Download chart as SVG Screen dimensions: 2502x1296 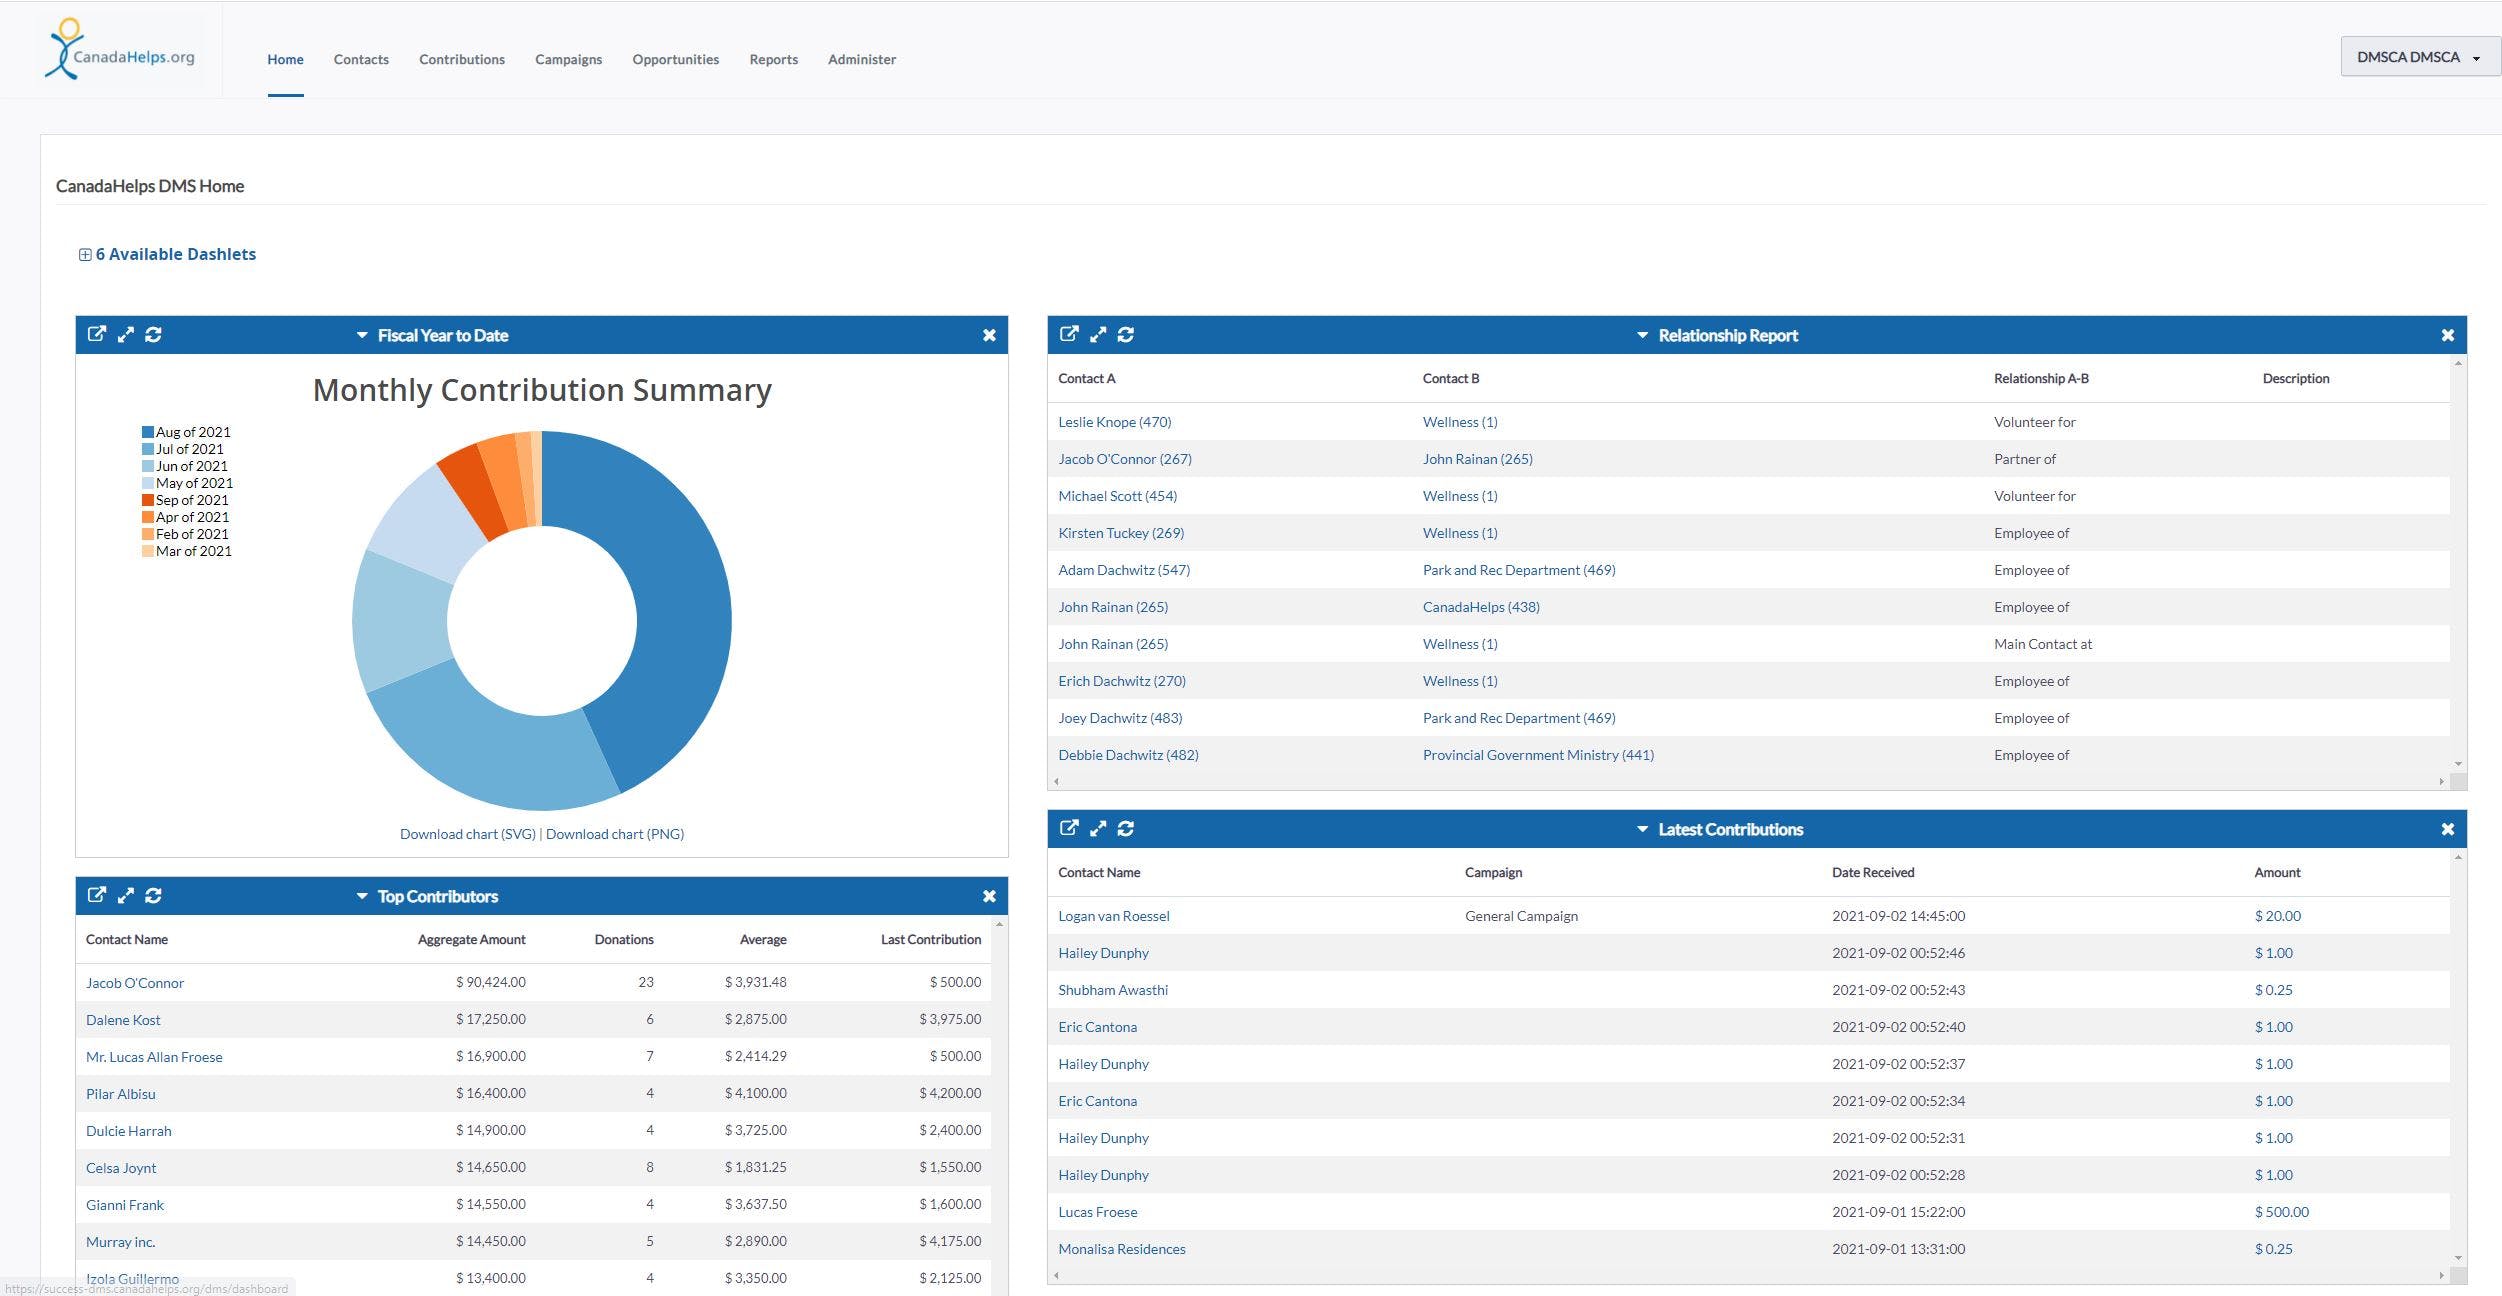point(467,834)
